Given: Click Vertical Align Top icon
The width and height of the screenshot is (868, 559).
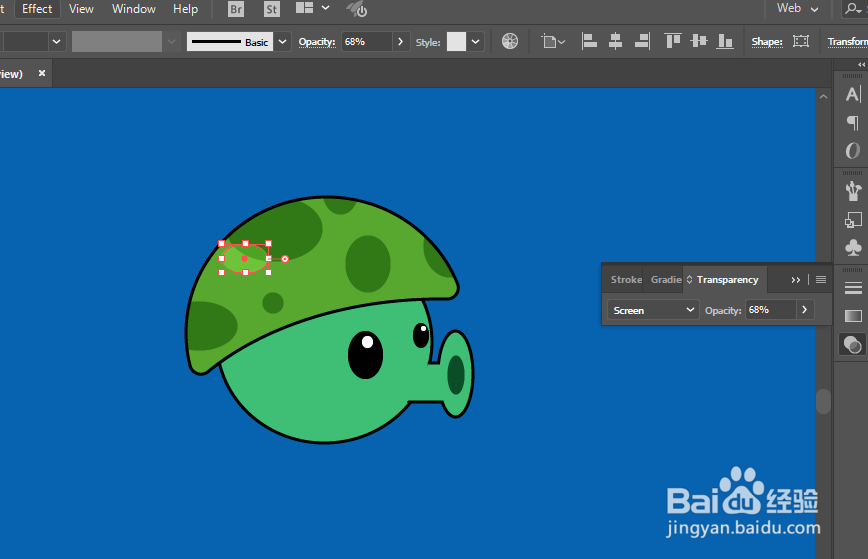Looking at the screenshot, I should point(673,41).
